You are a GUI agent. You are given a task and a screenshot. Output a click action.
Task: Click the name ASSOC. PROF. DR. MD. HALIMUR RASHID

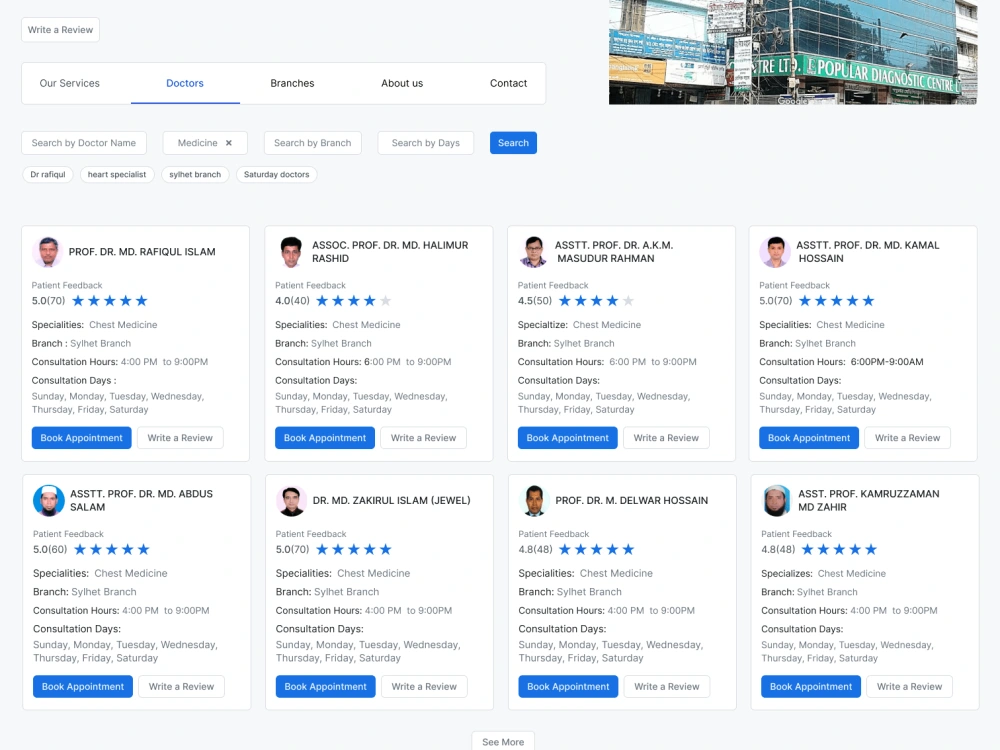390,252
